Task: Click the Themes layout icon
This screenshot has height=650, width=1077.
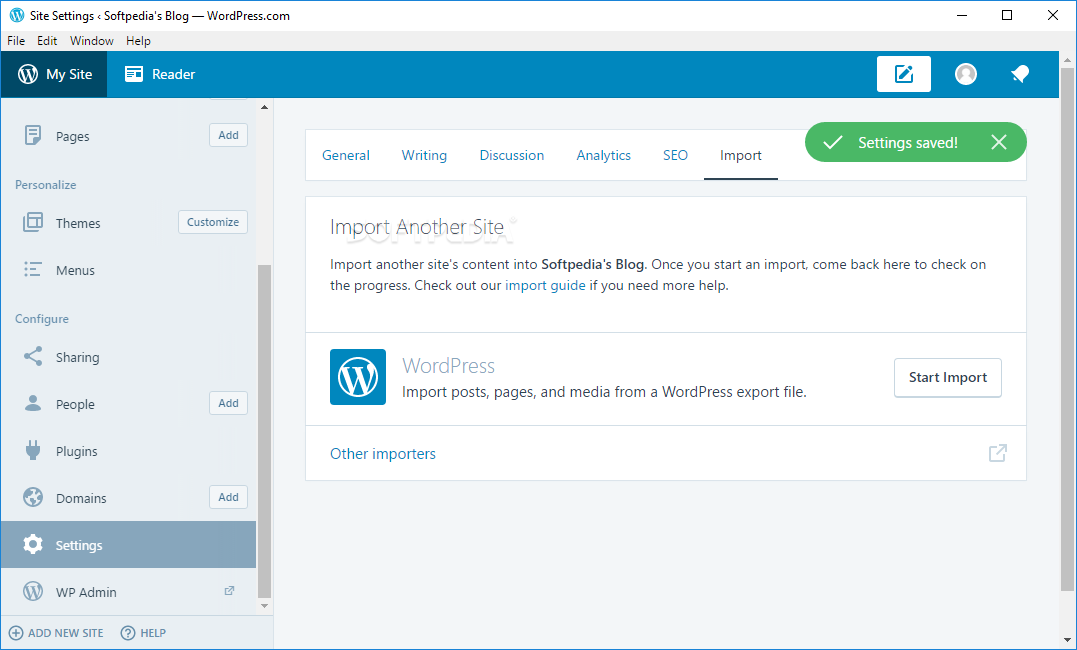Action: point(32,222)
